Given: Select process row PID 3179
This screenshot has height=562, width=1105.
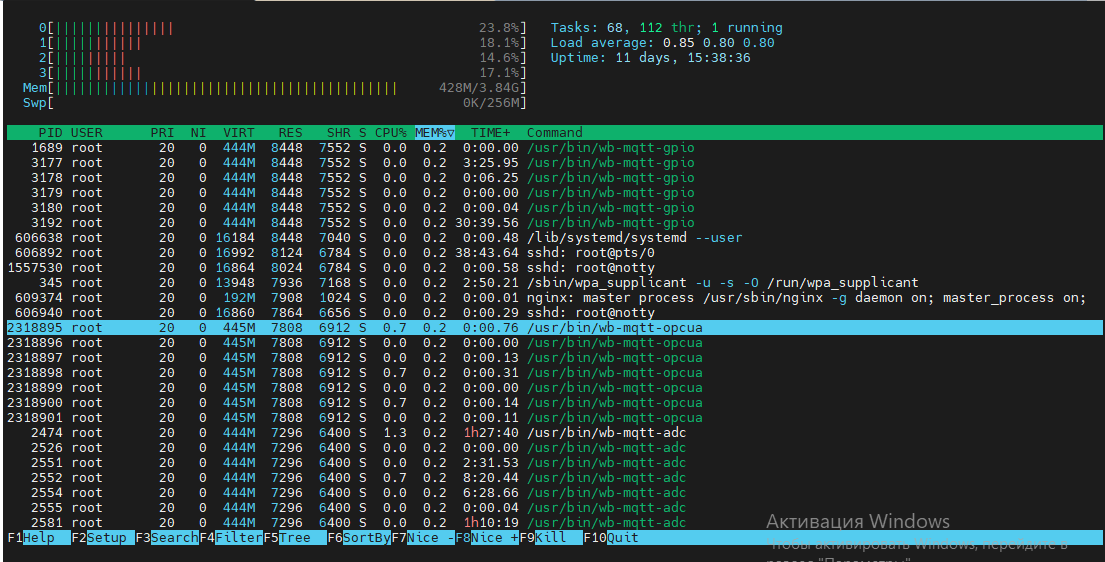Looking at the screenshot, I should [555, 193].
